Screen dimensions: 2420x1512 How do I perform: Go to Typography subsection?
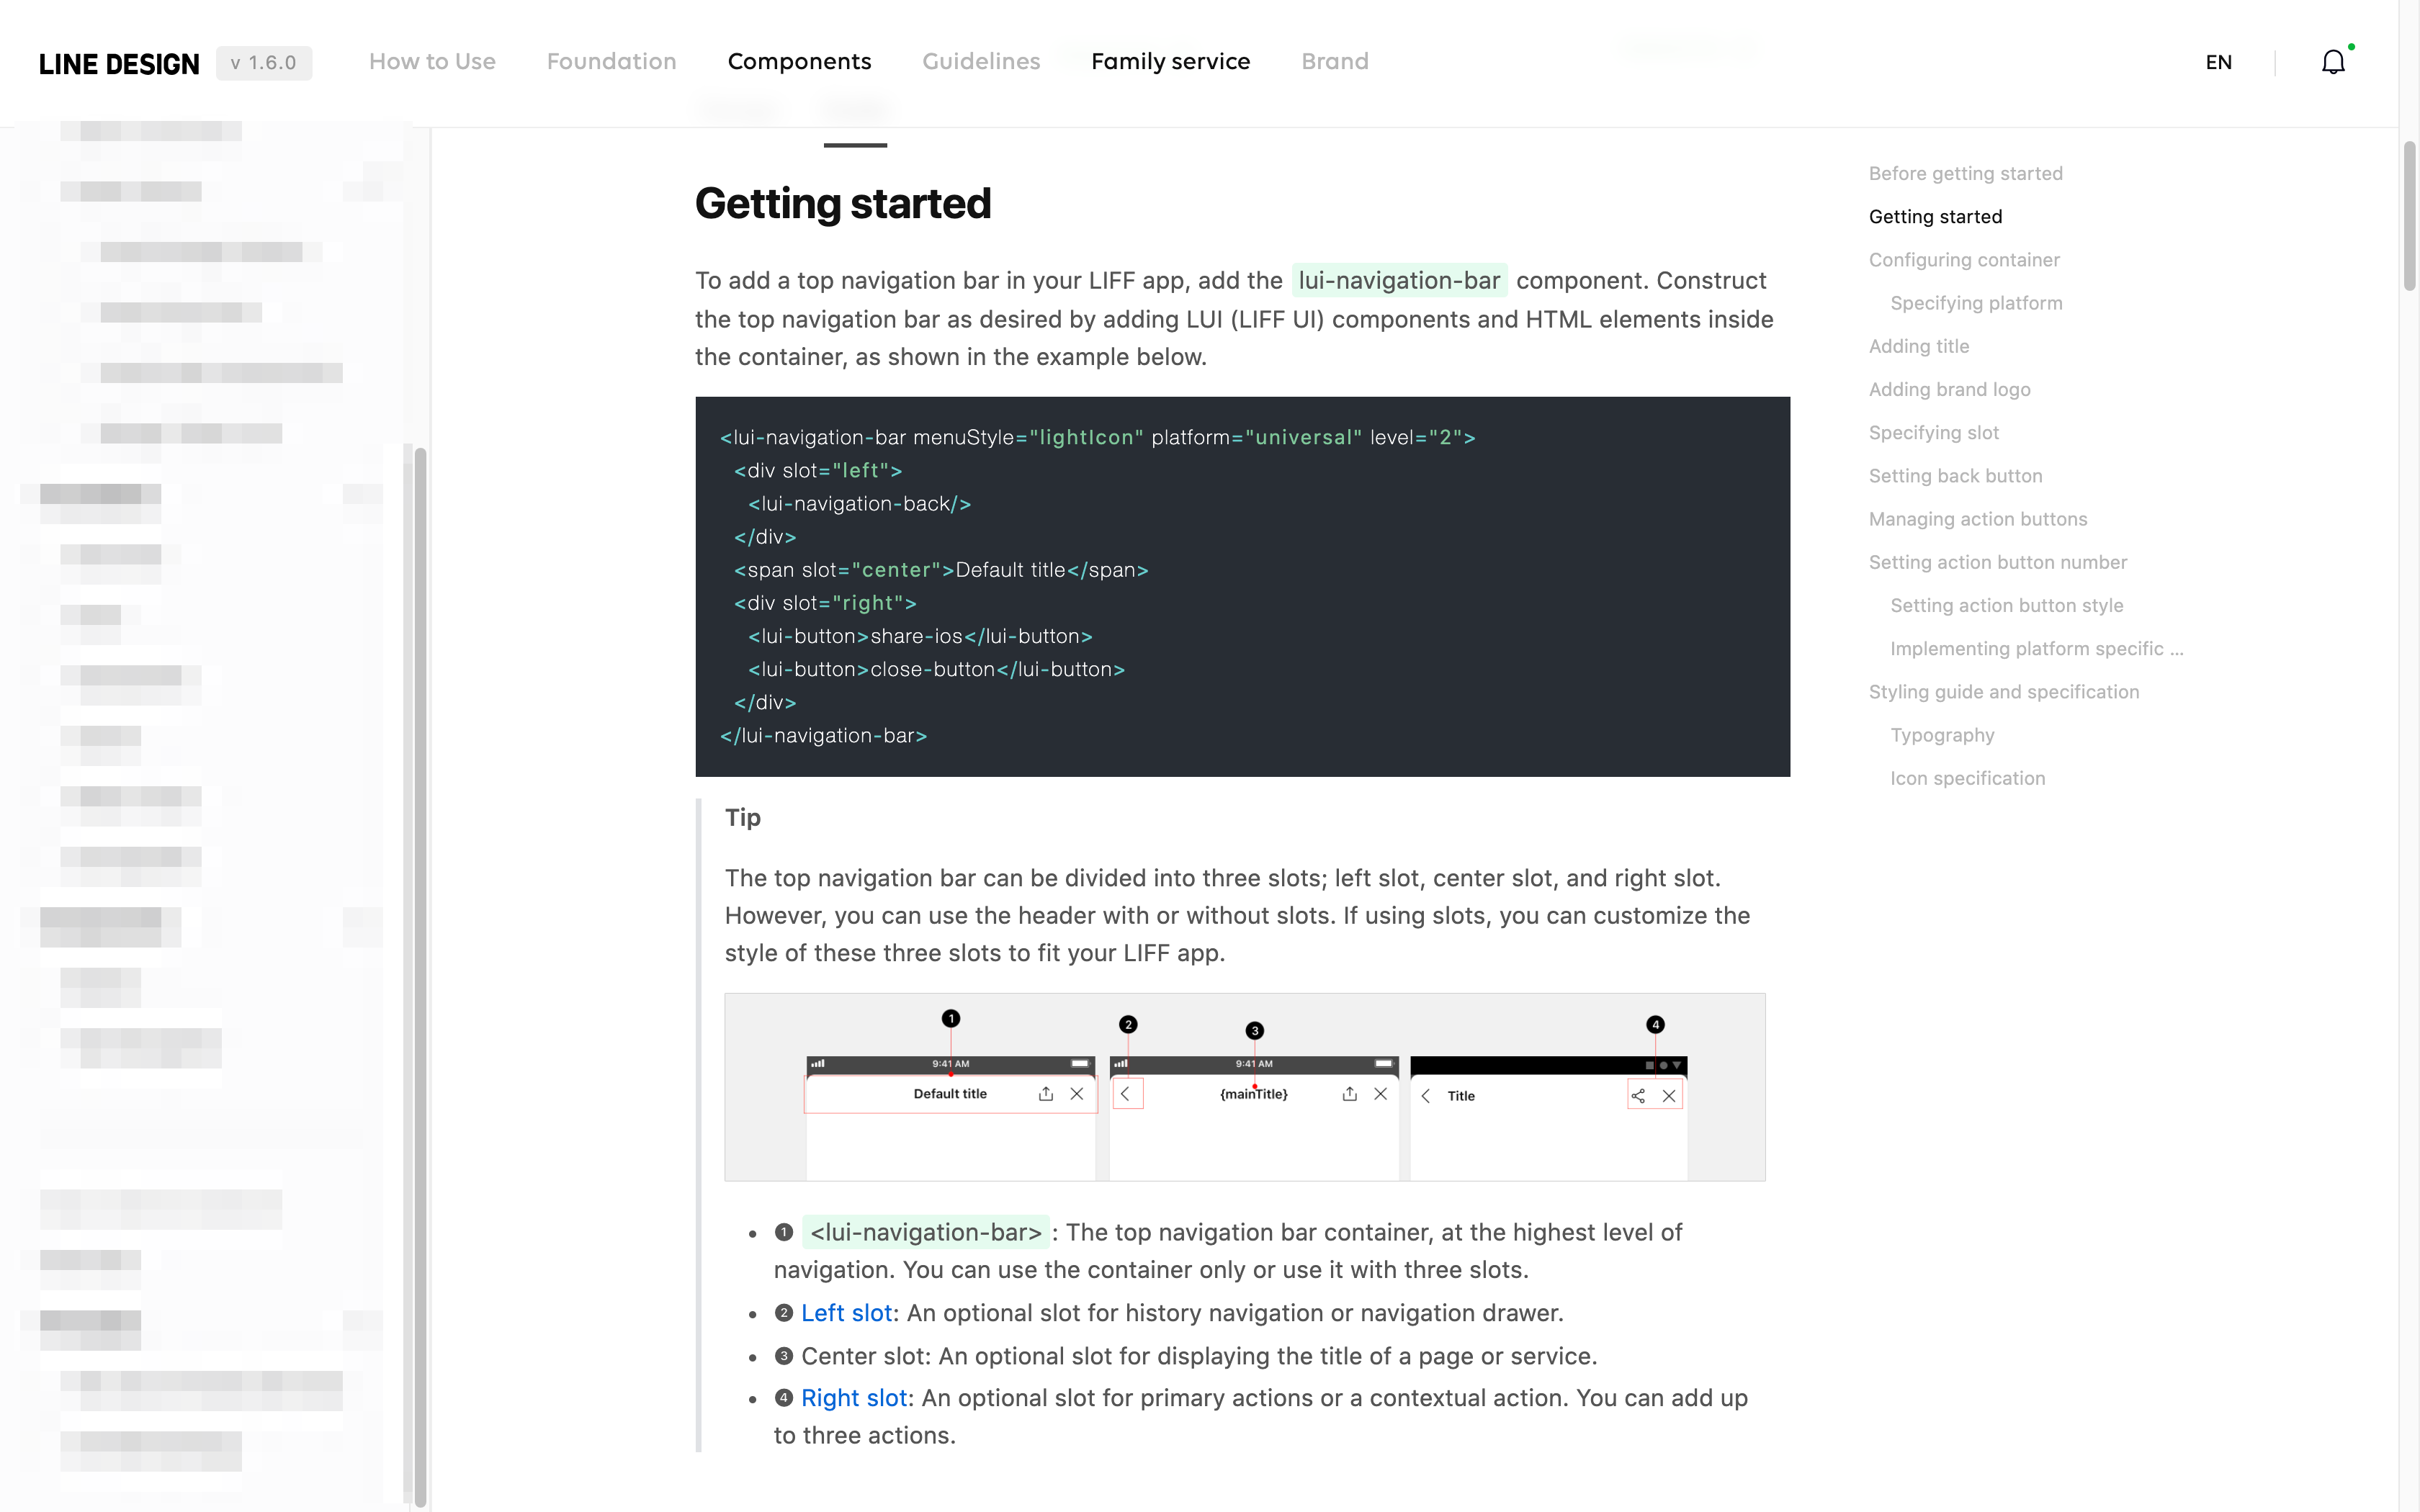point(1942,735)
